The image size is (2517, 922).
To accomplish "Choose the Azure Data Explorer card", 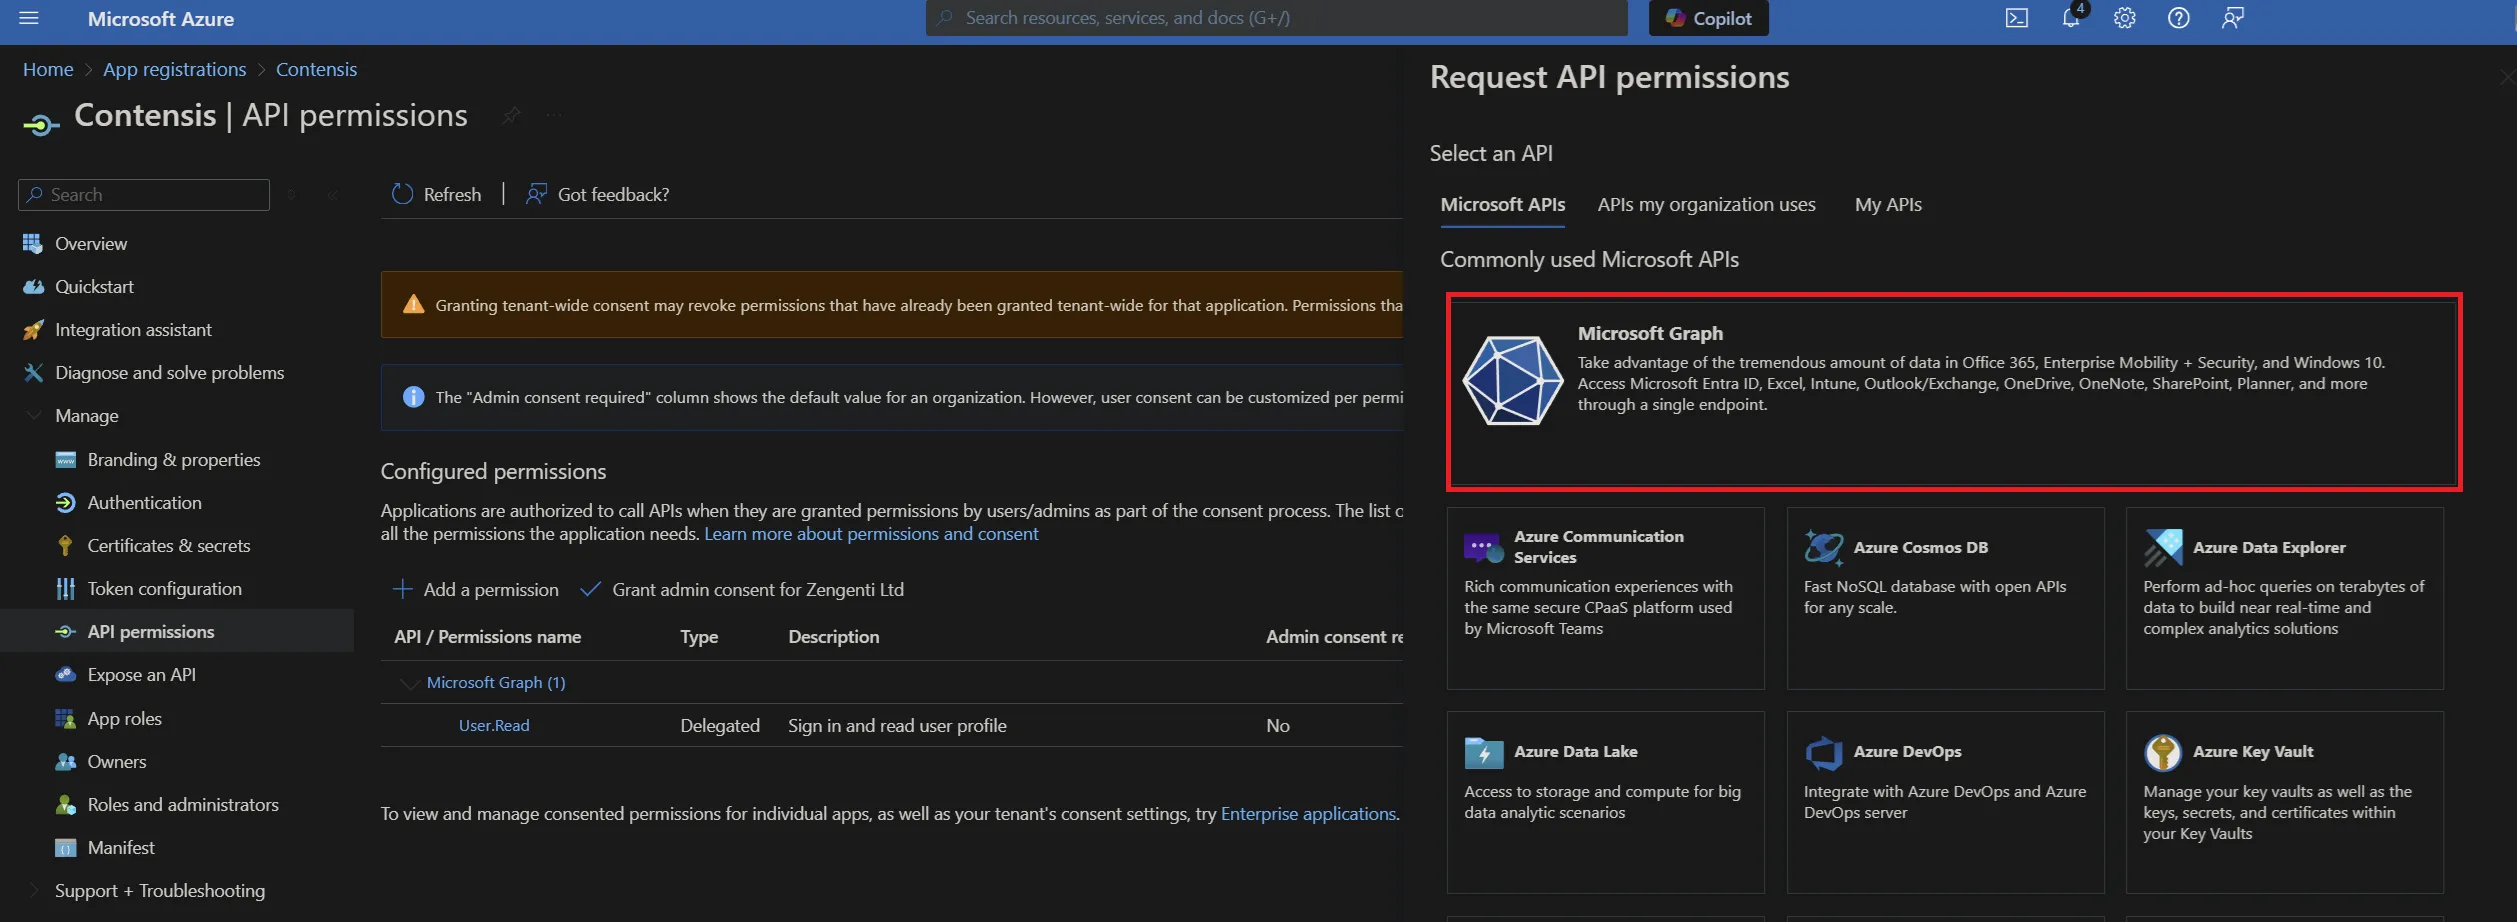I will pos(2284,598).
